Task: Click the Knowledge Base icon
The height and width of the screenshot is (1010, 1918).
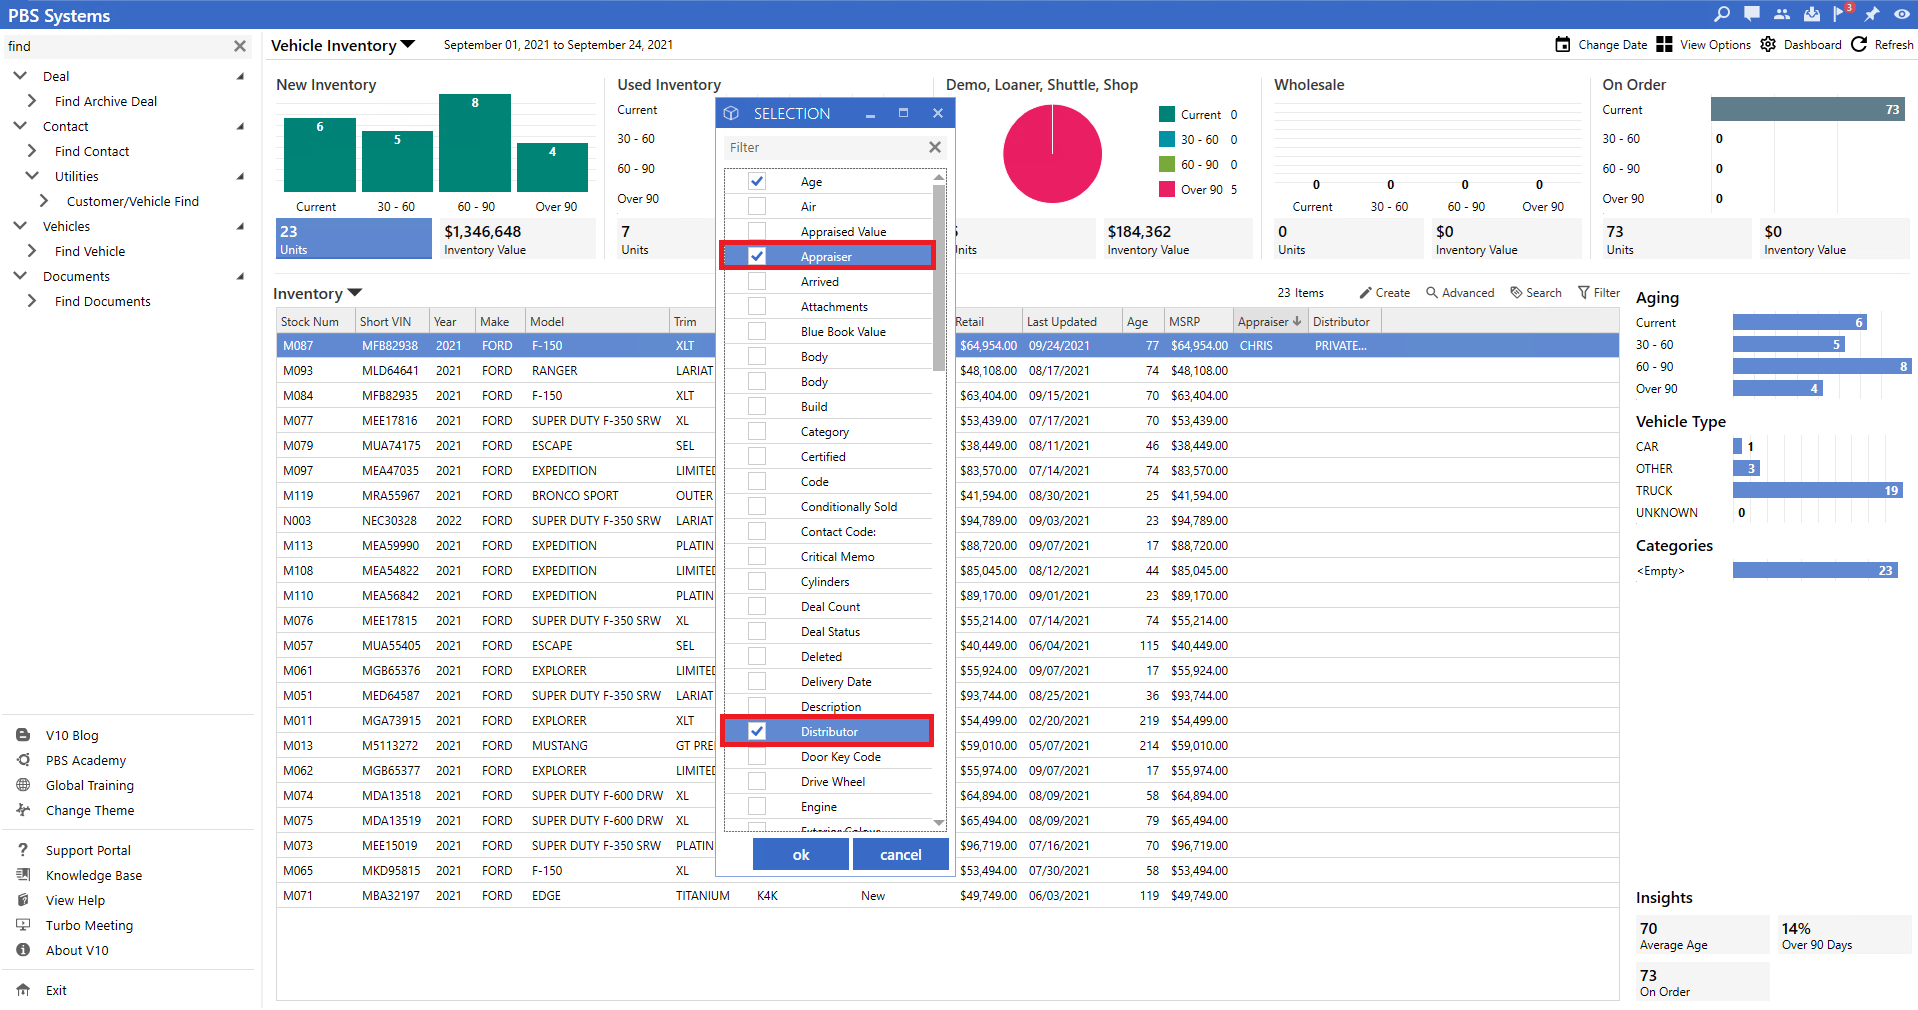Action: click(23, 875)
